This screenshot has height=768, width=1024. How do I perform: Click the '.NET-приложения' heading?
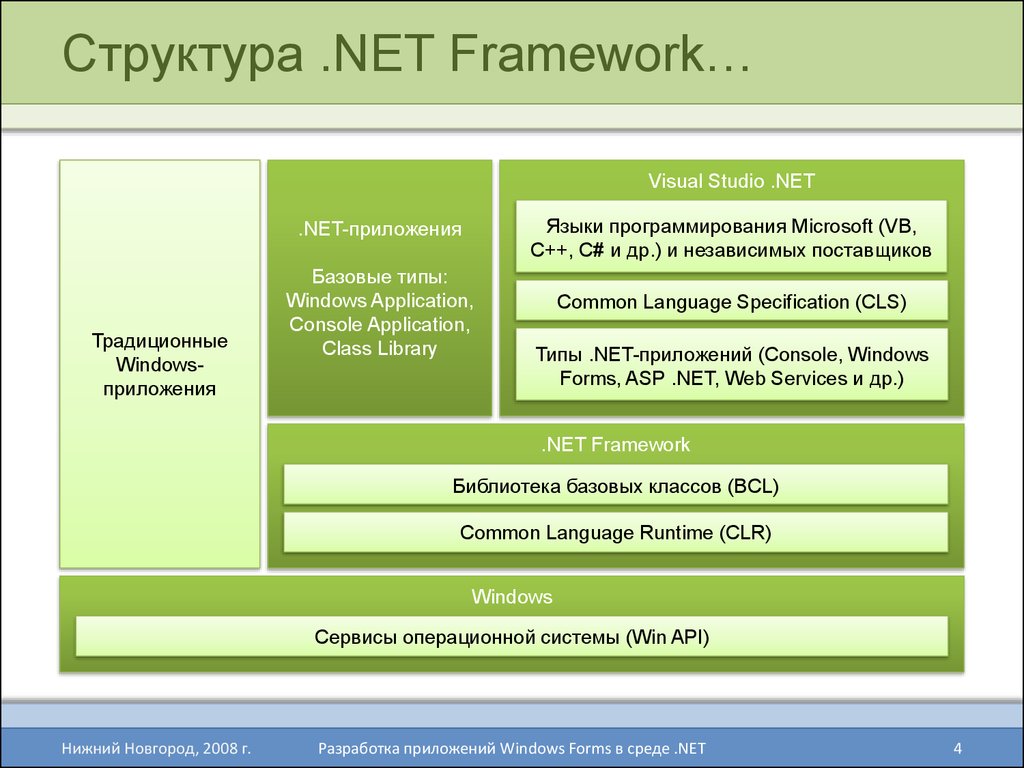(x=379, y=229)
